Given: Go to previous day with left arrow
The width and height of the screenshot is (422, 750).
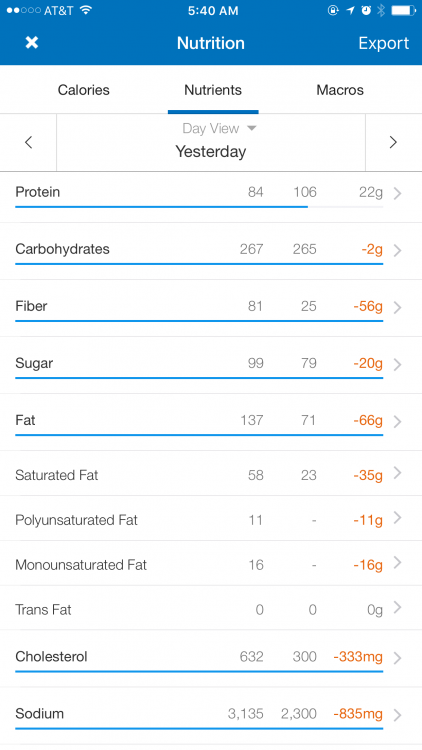Looking at the screenshot, I should pos(29,142).
